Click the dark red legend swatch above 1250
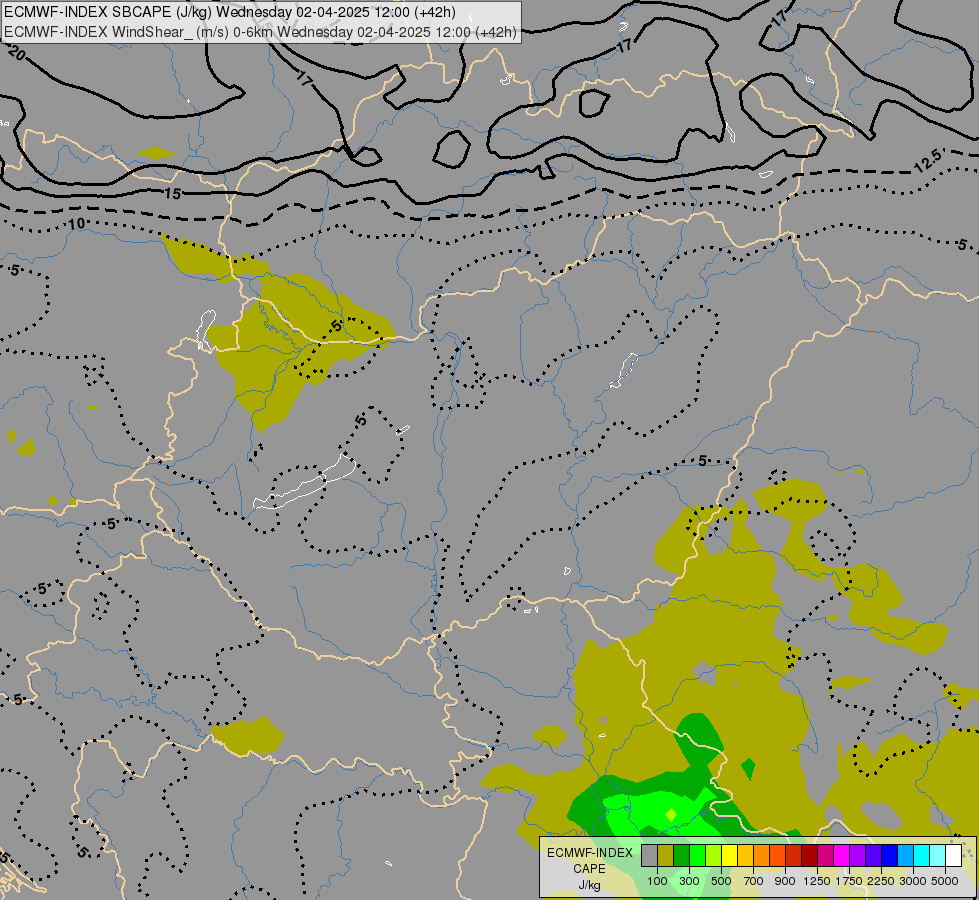Viewport: 979px width, 900px height. coord(809,856)
